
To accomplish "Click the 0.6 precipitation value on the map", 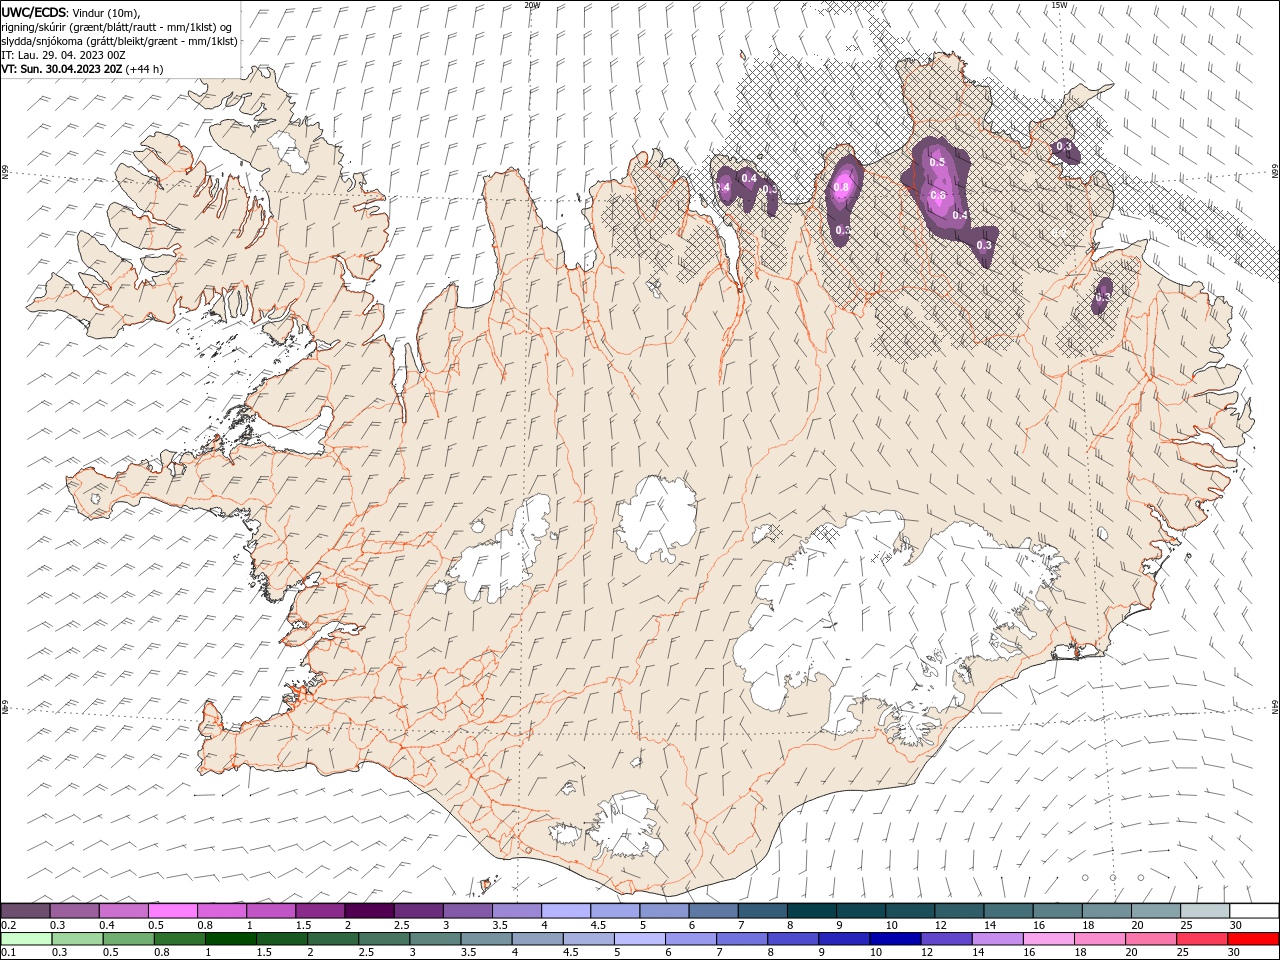I will coord(938,196).
